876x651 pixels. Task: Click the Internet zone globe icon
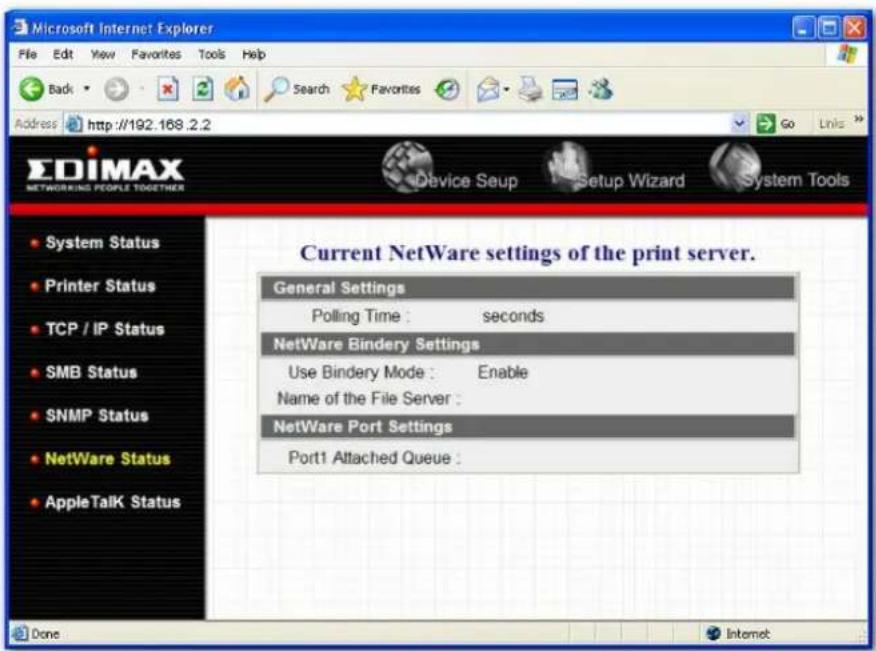[713, 634]
